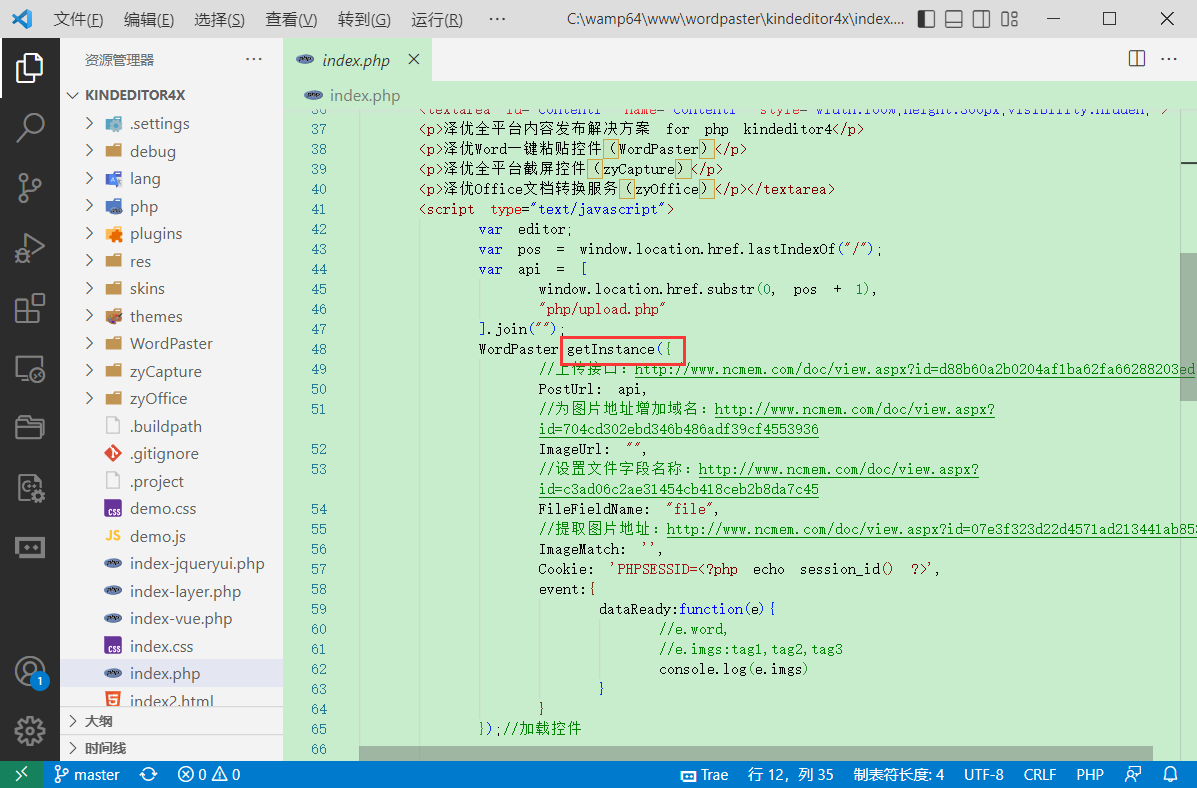Screen dimensions: 1197x788
Task: Click the notifications bell in status bar
Action: (x=1170, y=774)
